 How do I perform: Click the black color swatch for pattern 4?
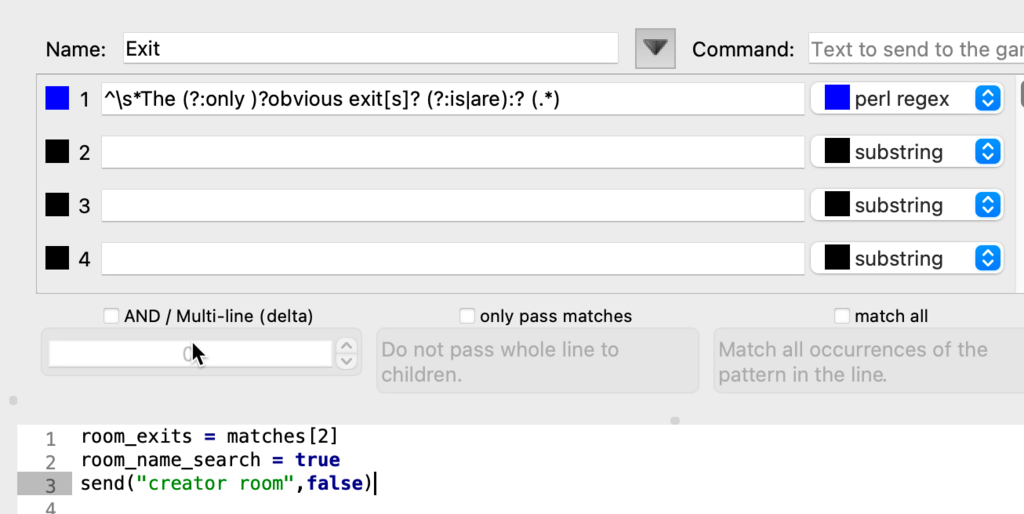[58, 258]
